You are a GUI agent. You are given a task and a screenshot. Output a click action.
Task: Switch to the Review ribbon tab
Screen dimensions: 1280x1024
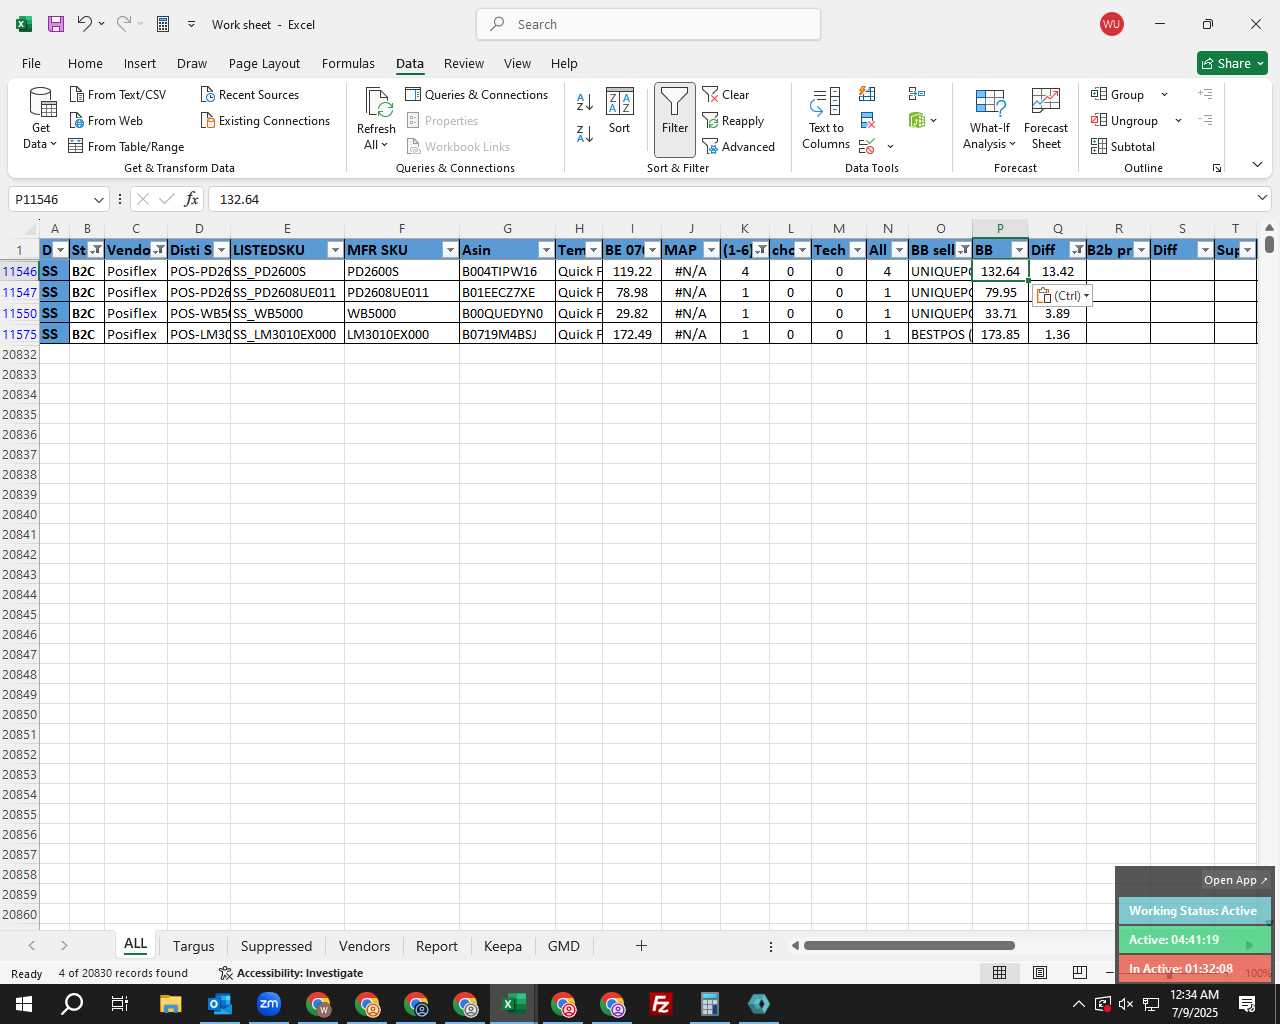(x=464, y=63)
